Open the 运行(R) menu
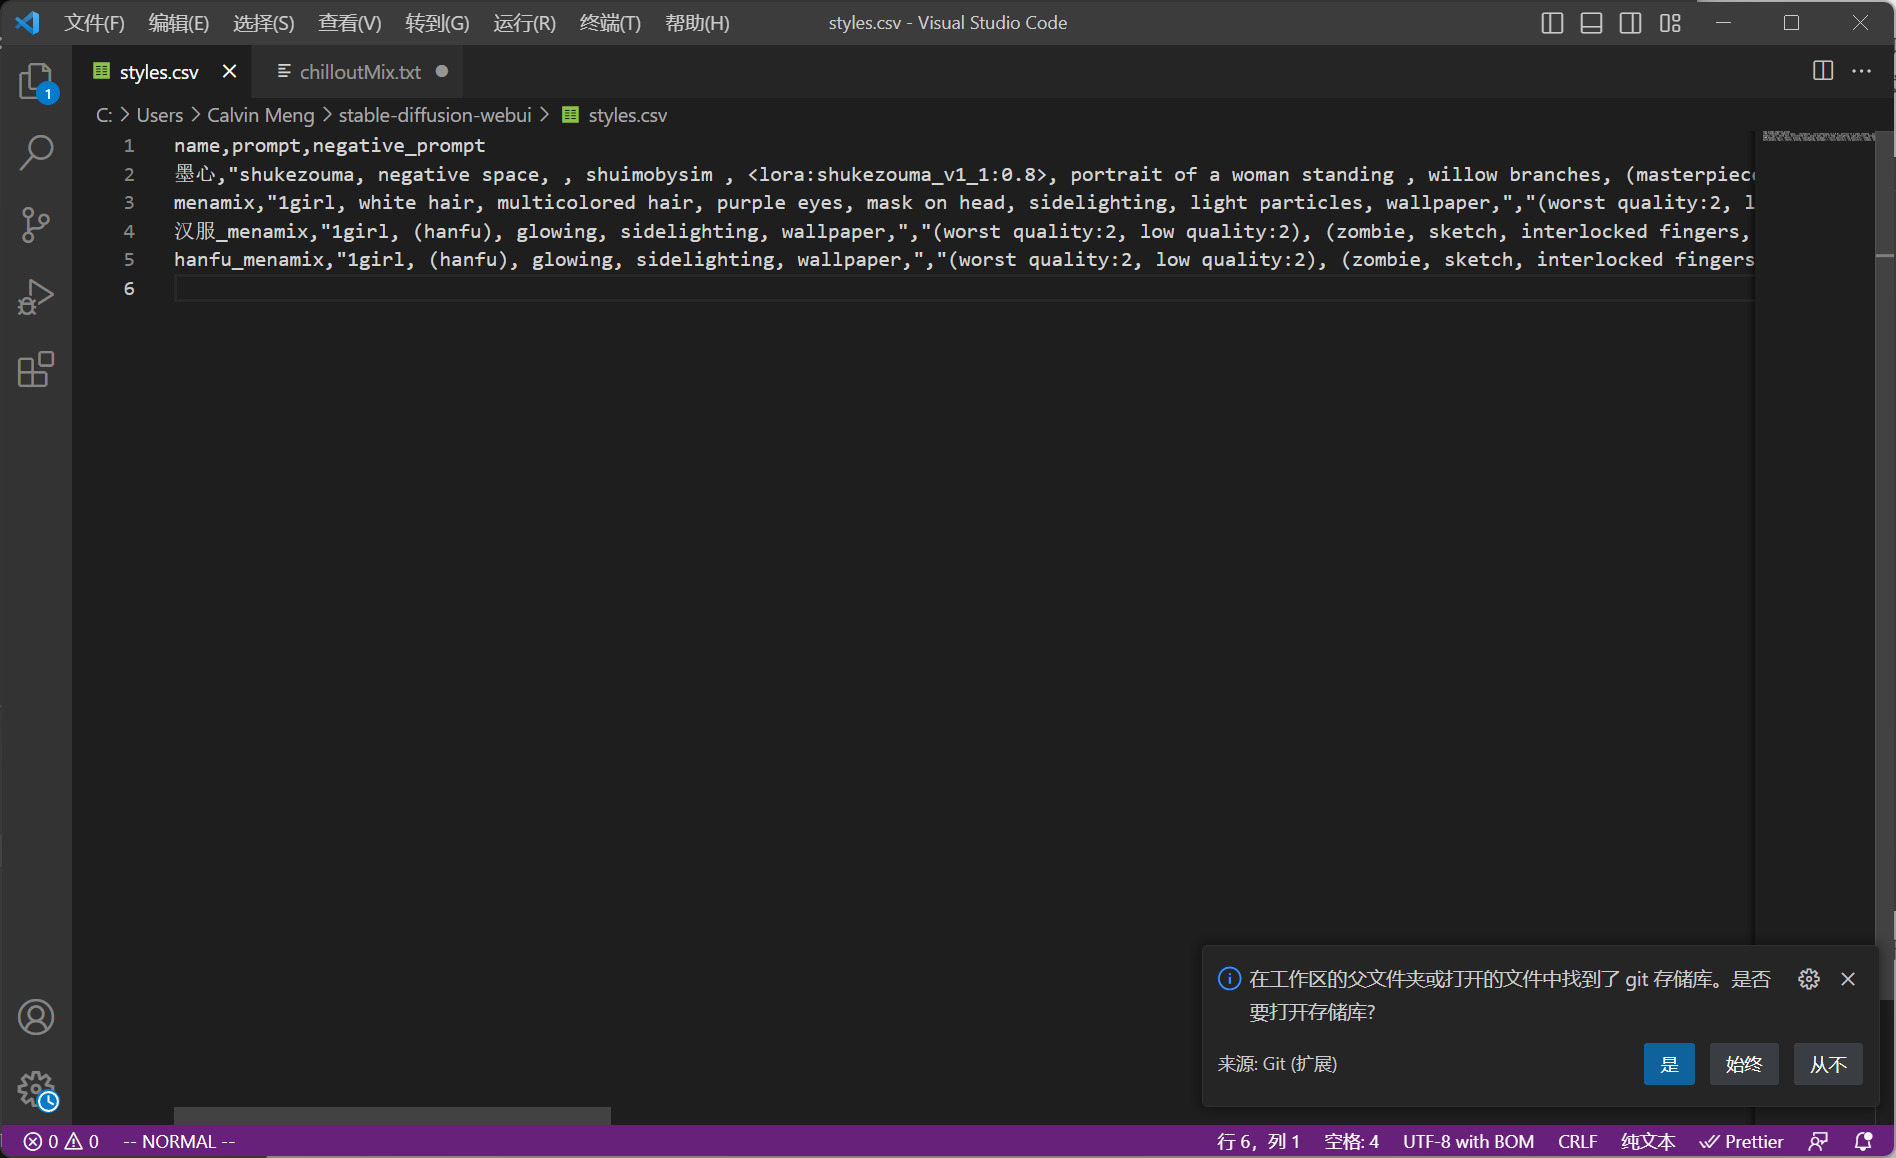 (524, 23)
